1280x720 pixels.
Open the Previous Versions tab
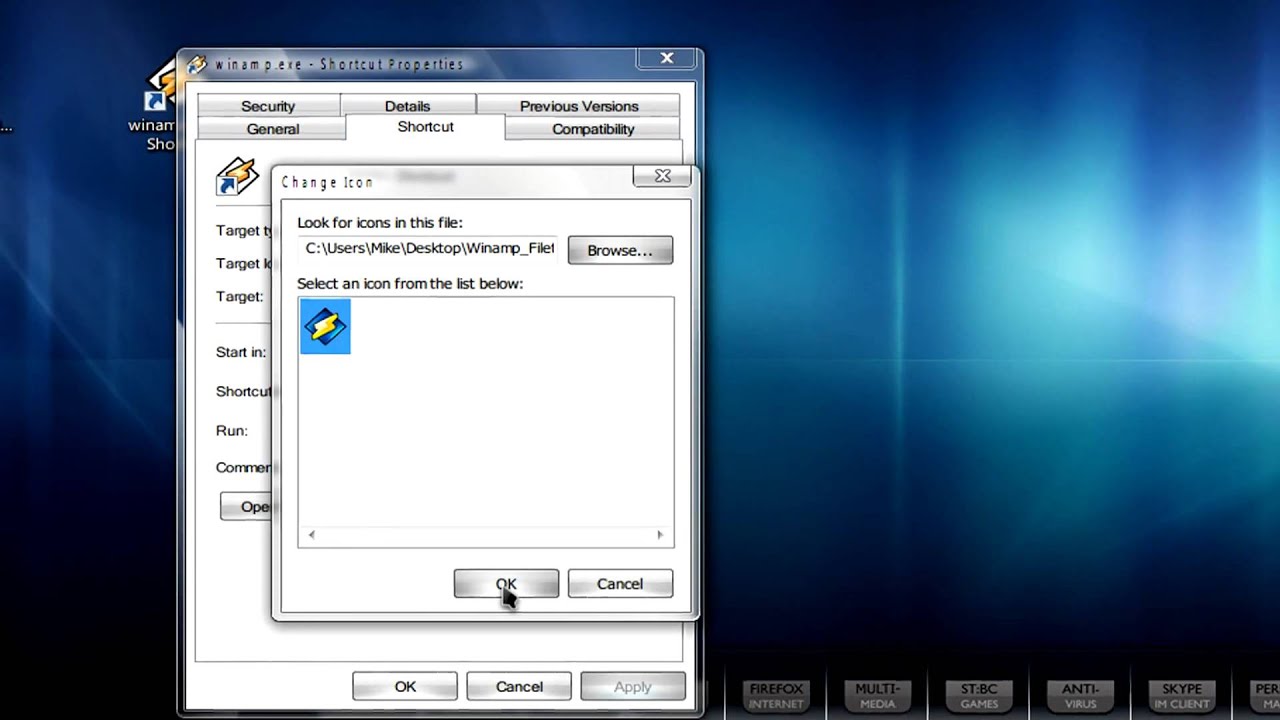point(579,106)
